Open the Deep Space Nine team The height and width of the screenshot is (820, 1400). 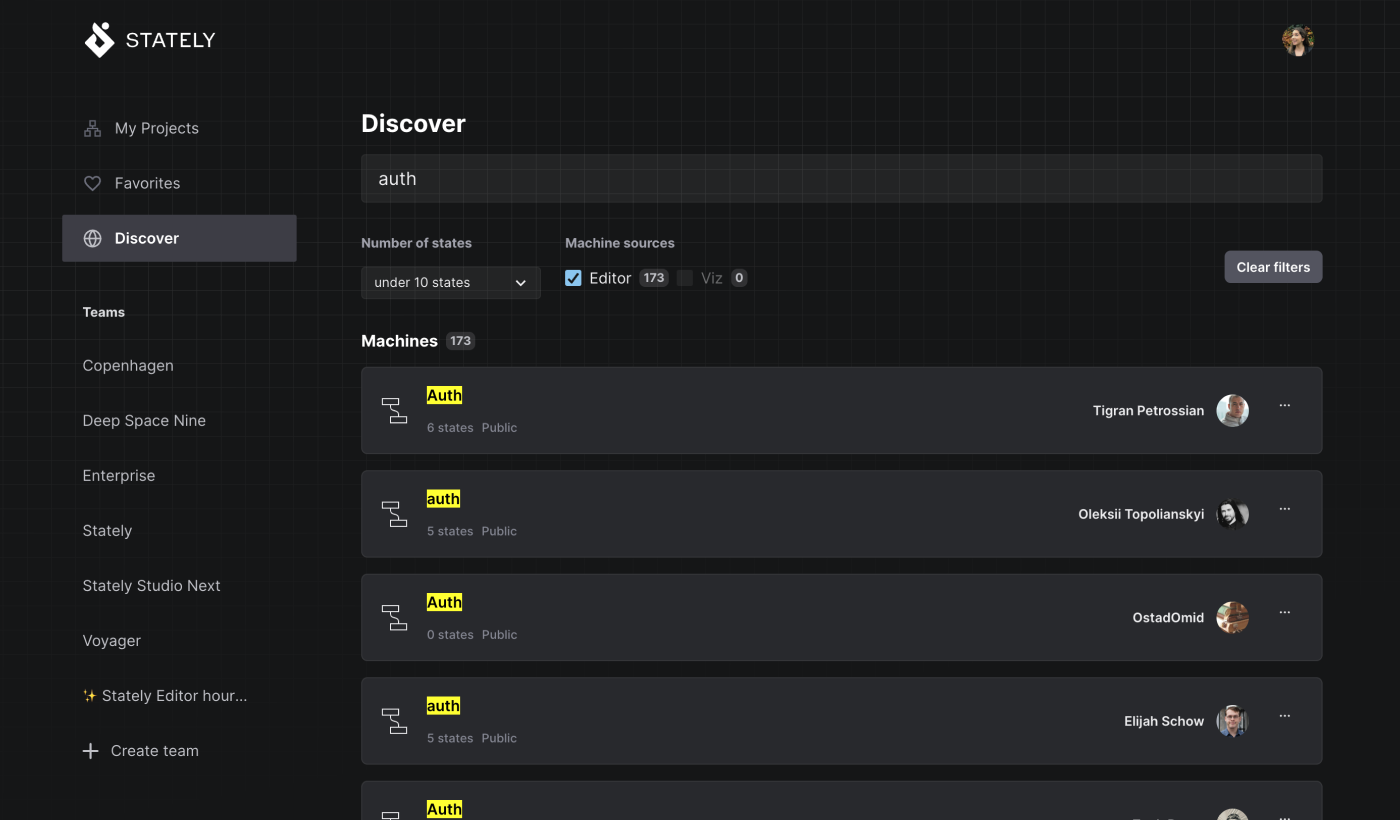144,421
